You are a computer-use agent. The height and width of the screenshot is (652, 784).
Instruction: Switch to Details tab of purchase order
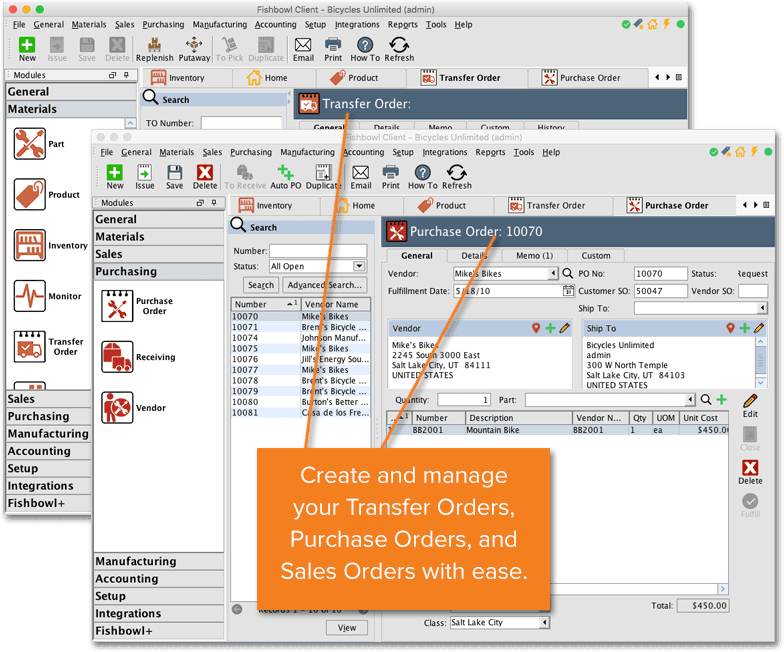click(474, 256)
